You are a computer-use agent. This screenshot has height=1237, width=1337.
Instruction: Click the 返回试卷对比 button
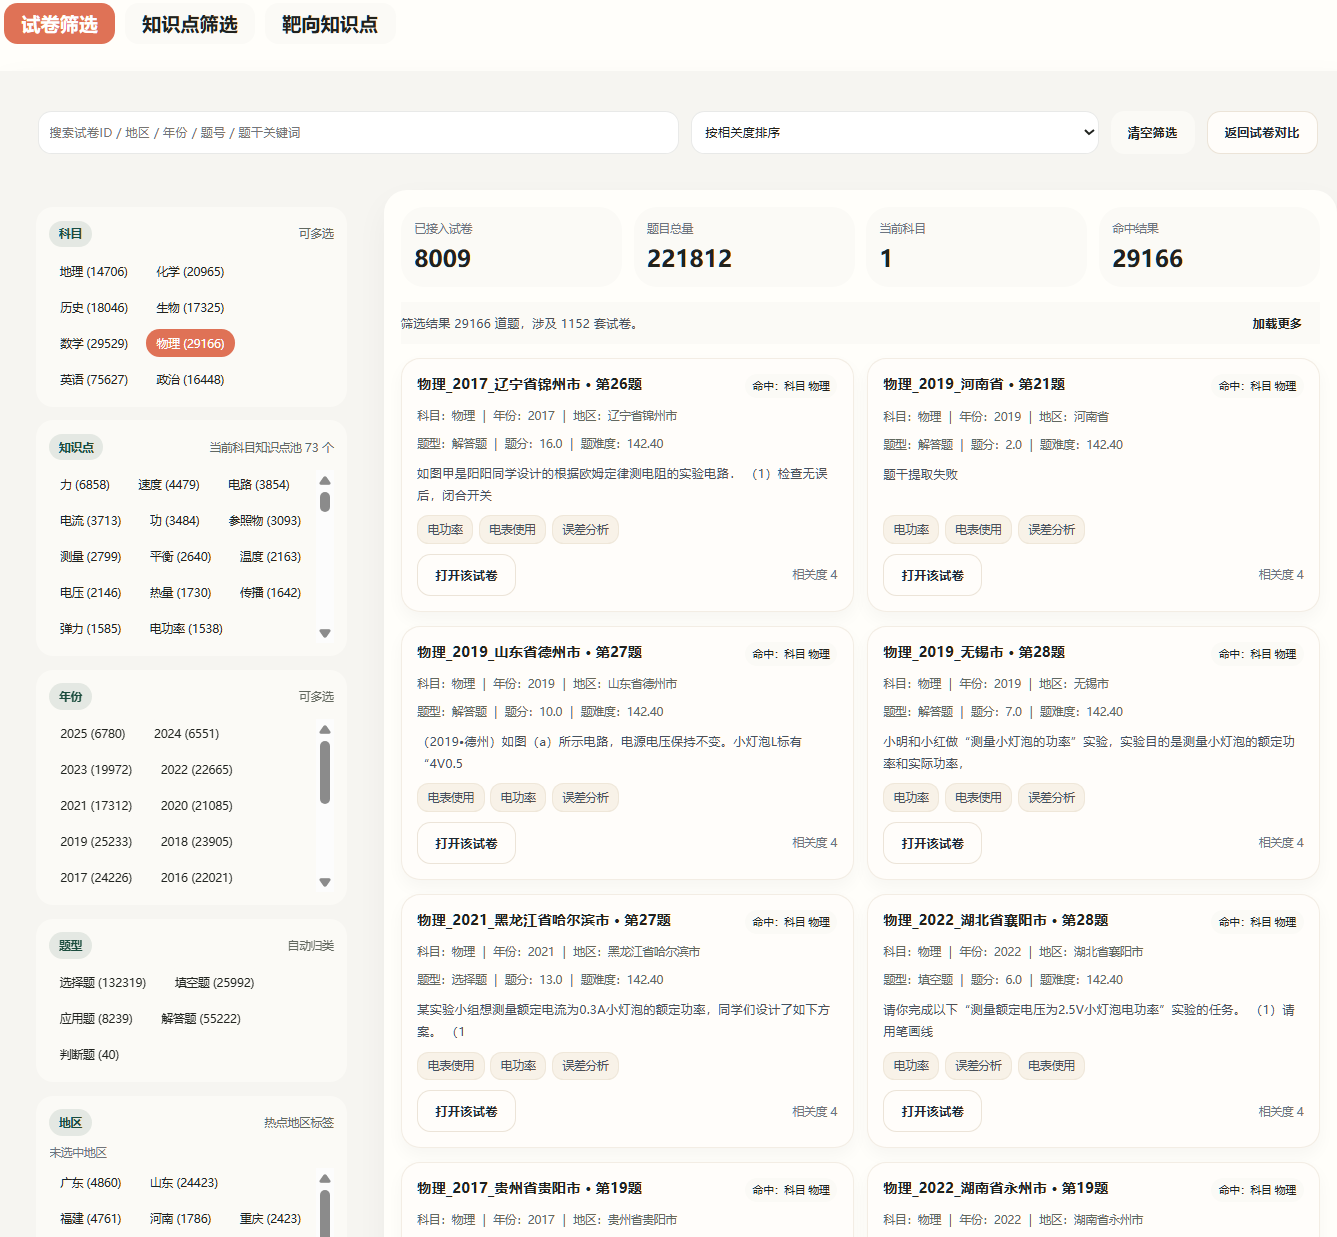[1262, 133]
